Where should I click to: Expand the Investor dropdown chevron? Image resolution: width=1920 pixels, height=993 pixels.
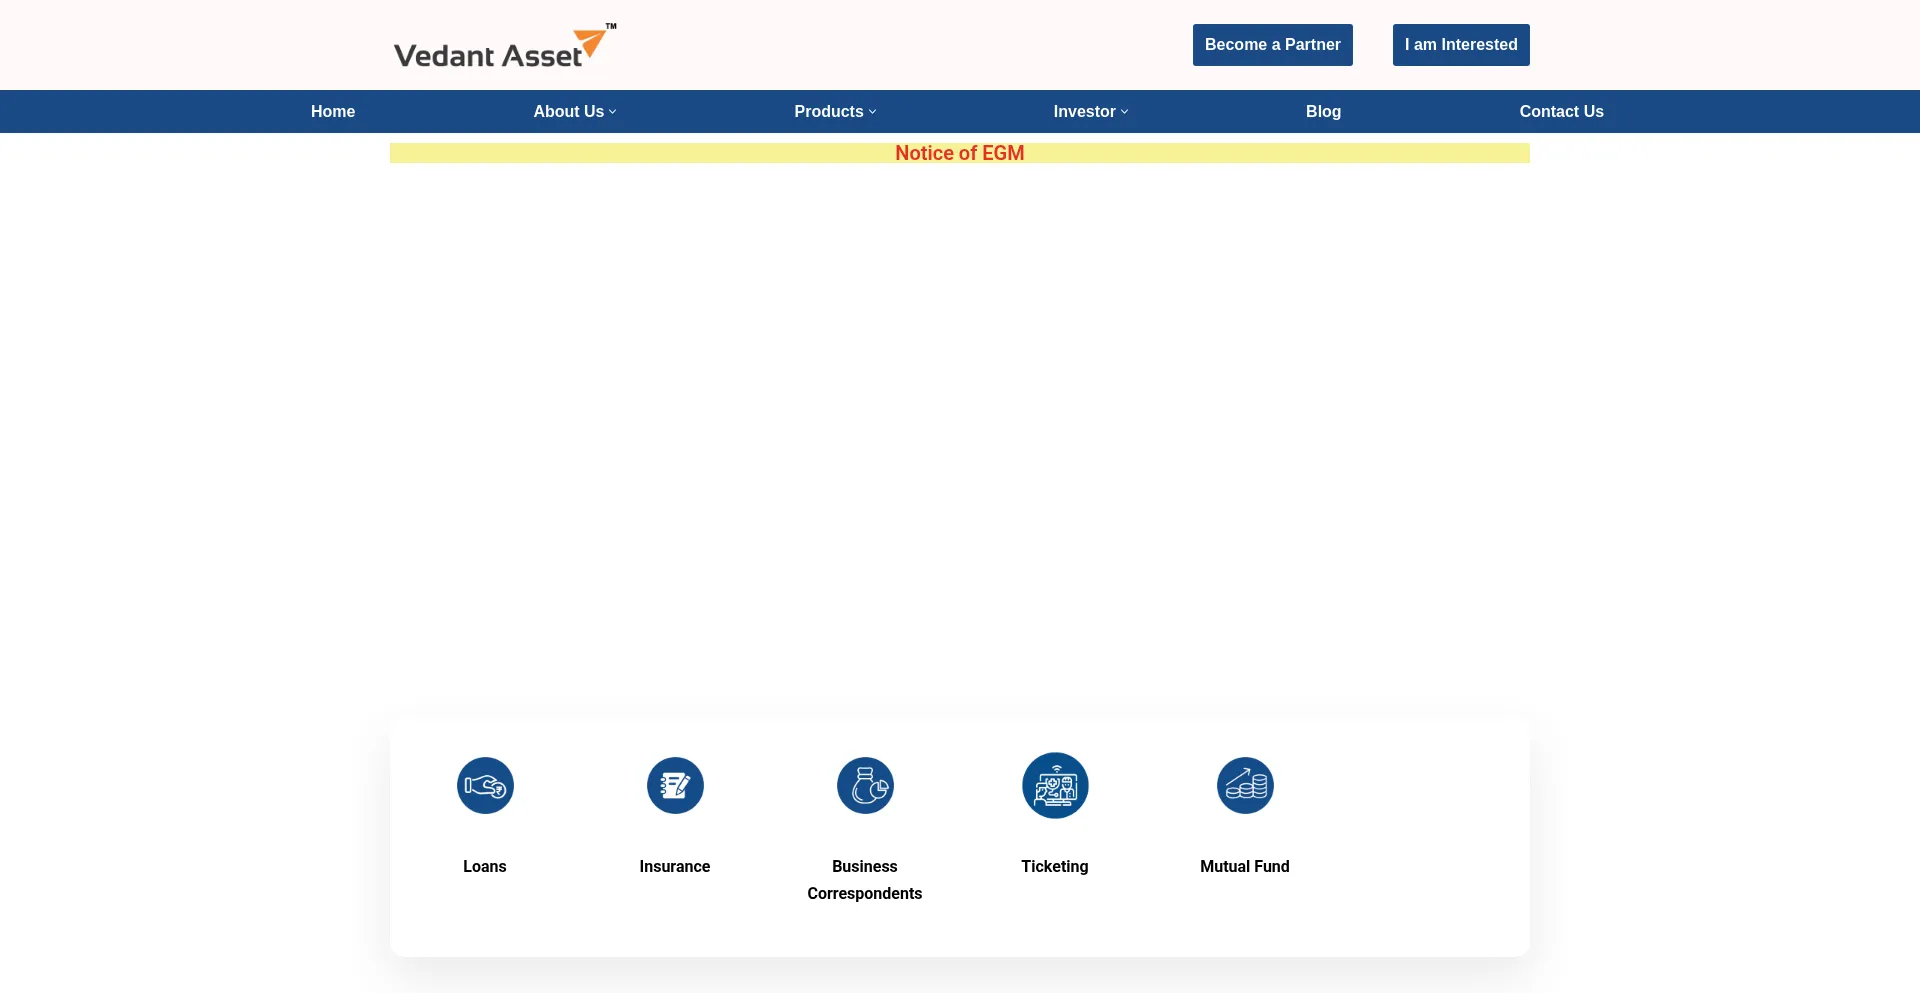click(x=1124, y=112)
